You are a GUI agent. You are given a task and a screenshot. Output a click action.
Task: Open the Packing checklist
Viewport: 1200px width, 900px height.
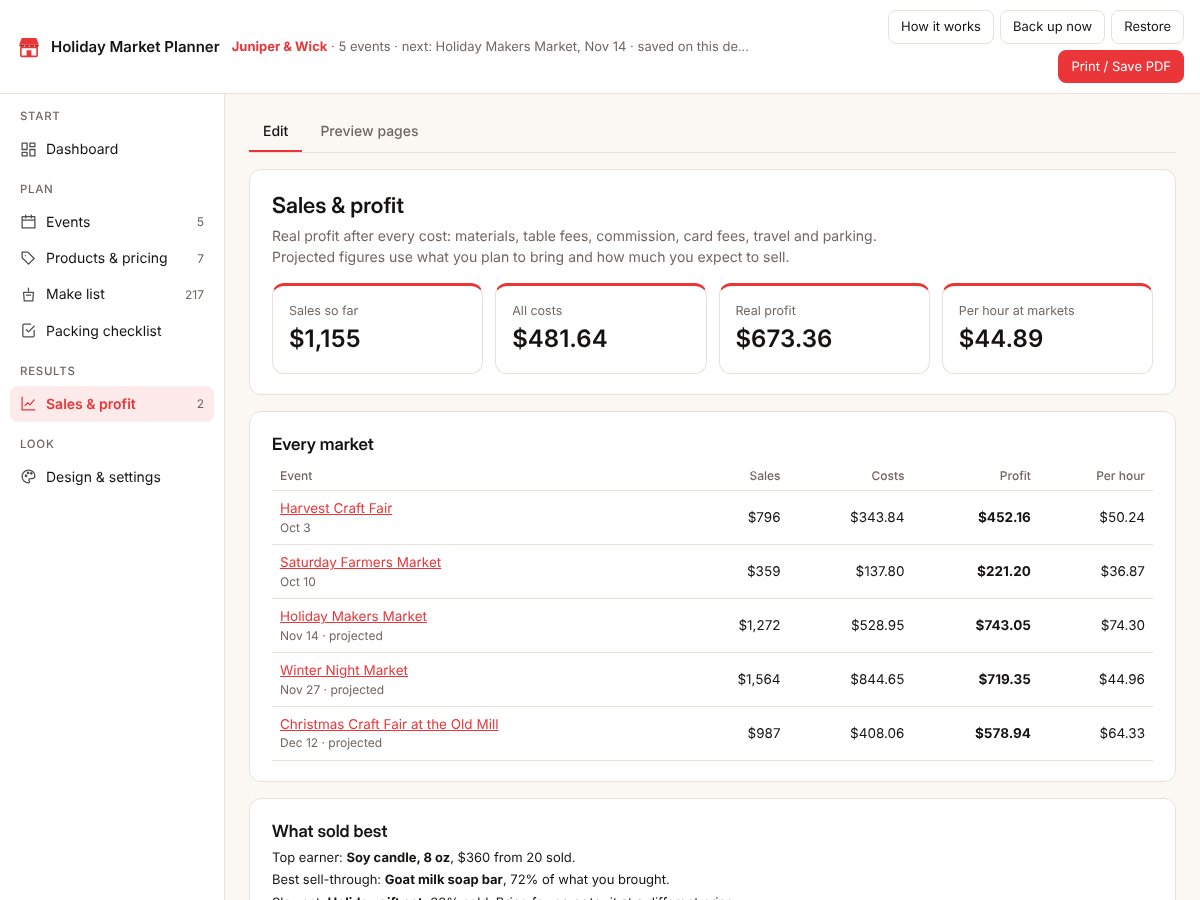click(x=112, y=331)
